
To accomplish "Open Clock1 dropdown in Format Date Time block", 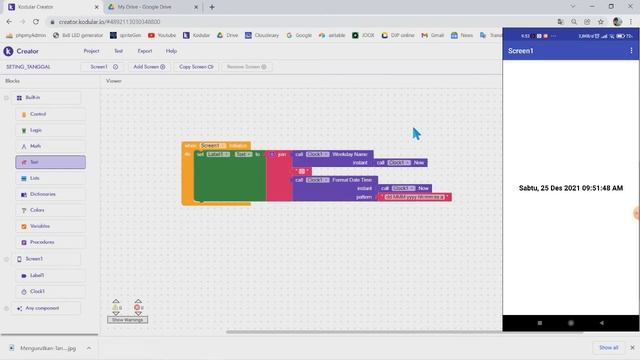I will (318, 180).
